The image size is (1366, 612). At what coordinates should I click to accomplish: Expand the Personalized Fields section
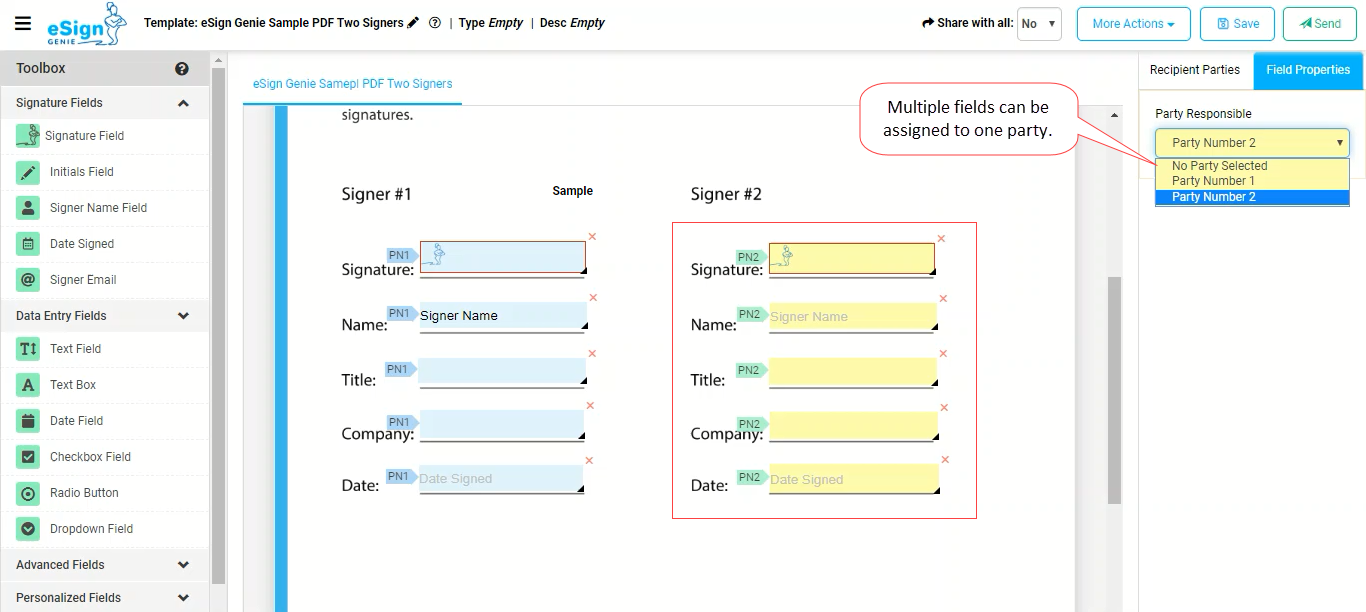click(183, 598)
